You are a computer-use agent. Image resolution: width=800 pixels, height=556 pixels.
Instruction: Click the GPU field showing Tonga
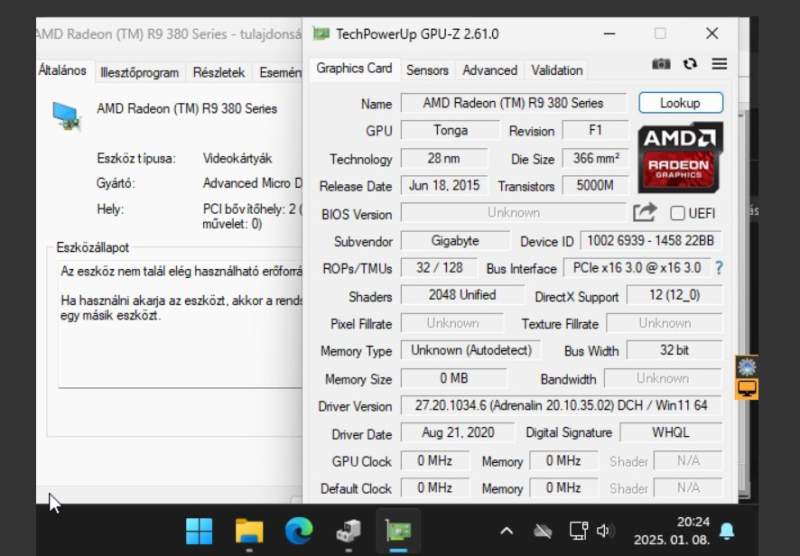point(450,130)
